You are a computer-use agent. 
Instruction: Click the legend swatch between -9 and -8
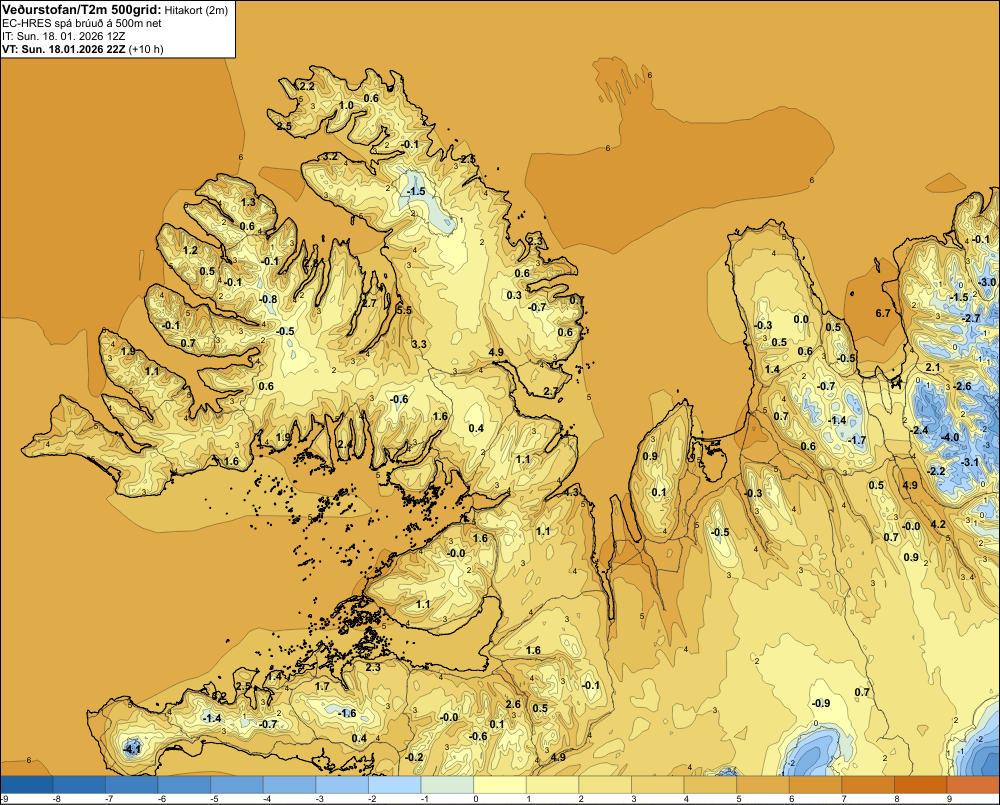[x=26, y=784]
